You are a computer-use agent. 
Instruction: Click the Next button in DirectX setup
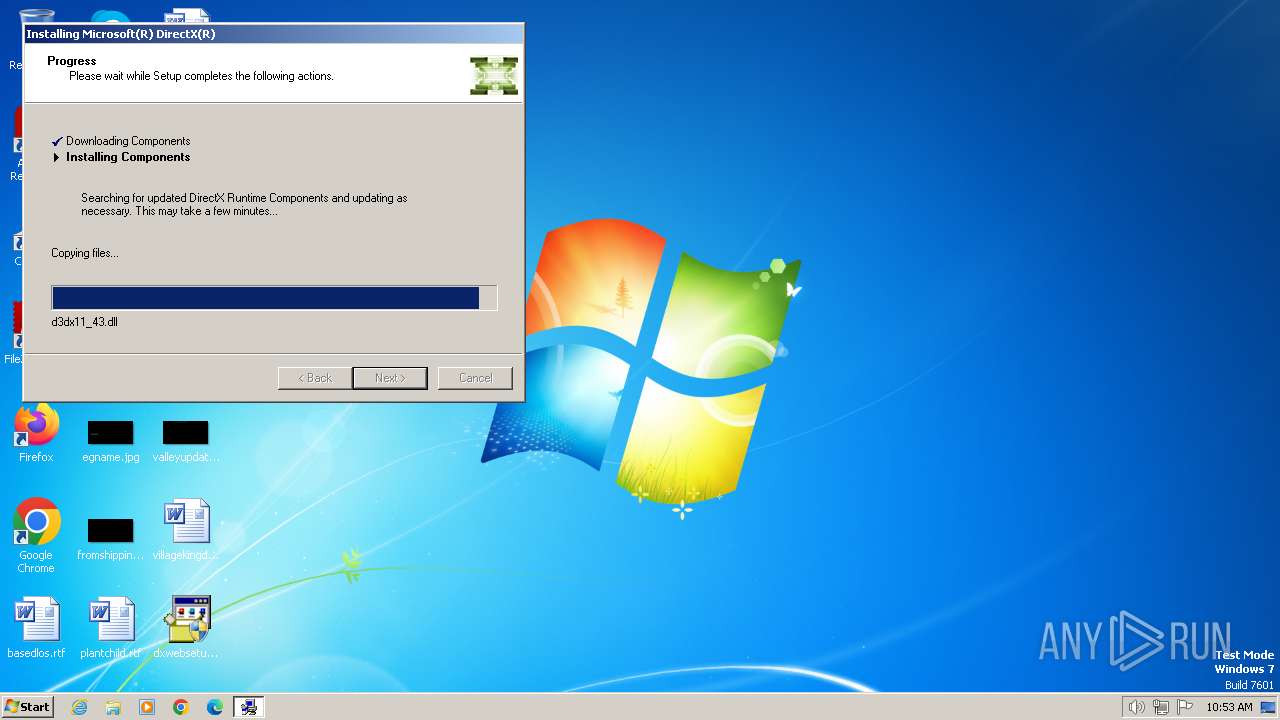pos(390,378)
